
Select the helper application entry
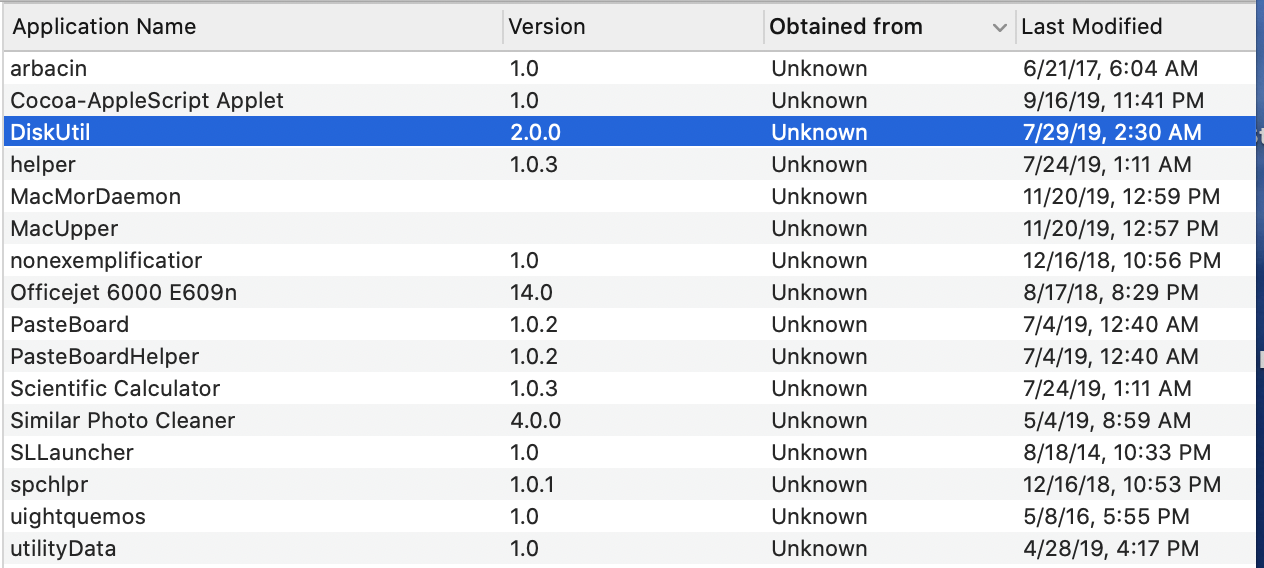[43, 165]
